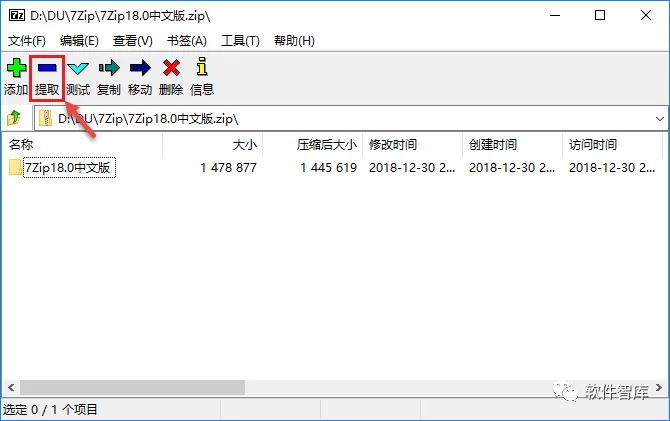Click the folder icon of 7Zip18.0中文版
This screenshot has height=421, width=670.
[x=15, y=167]
